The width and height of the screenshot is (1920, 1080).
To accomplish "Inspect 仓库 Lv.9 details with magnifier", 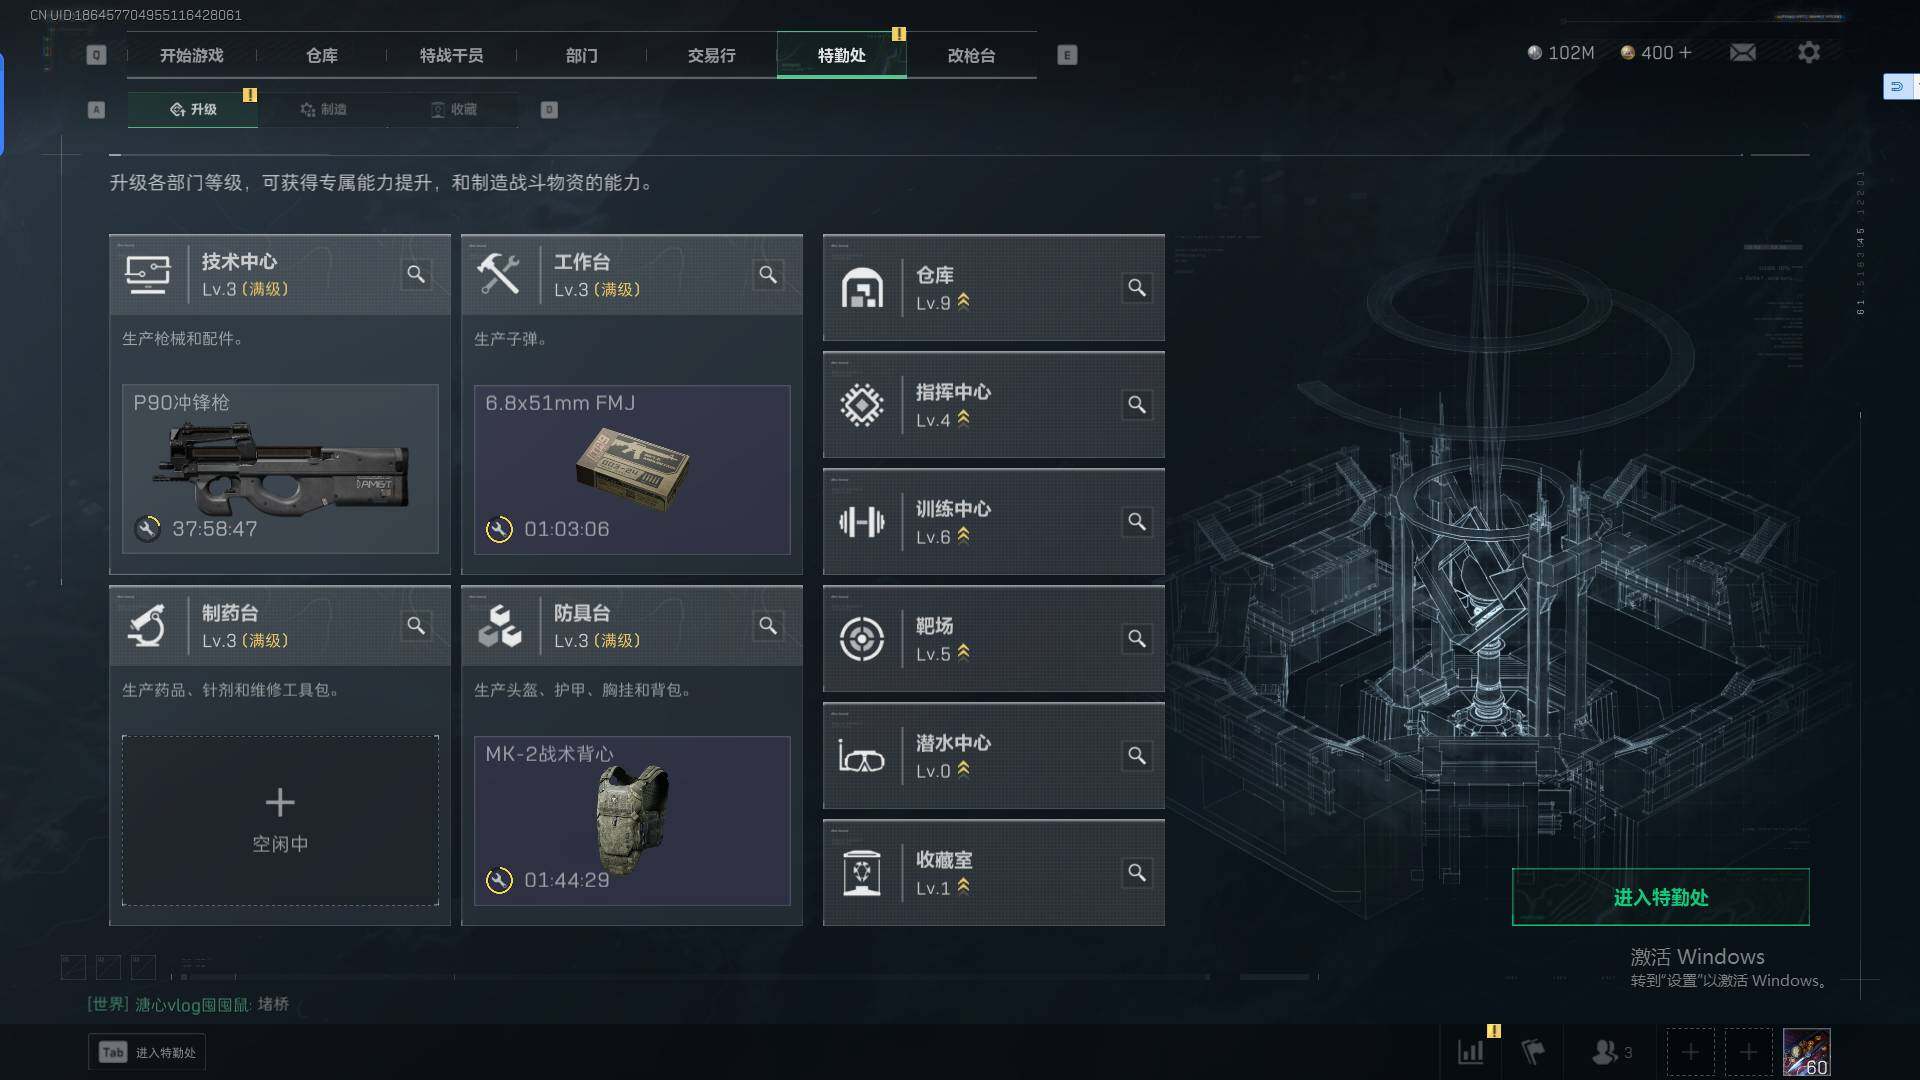I will click(x=1137, y=288).
